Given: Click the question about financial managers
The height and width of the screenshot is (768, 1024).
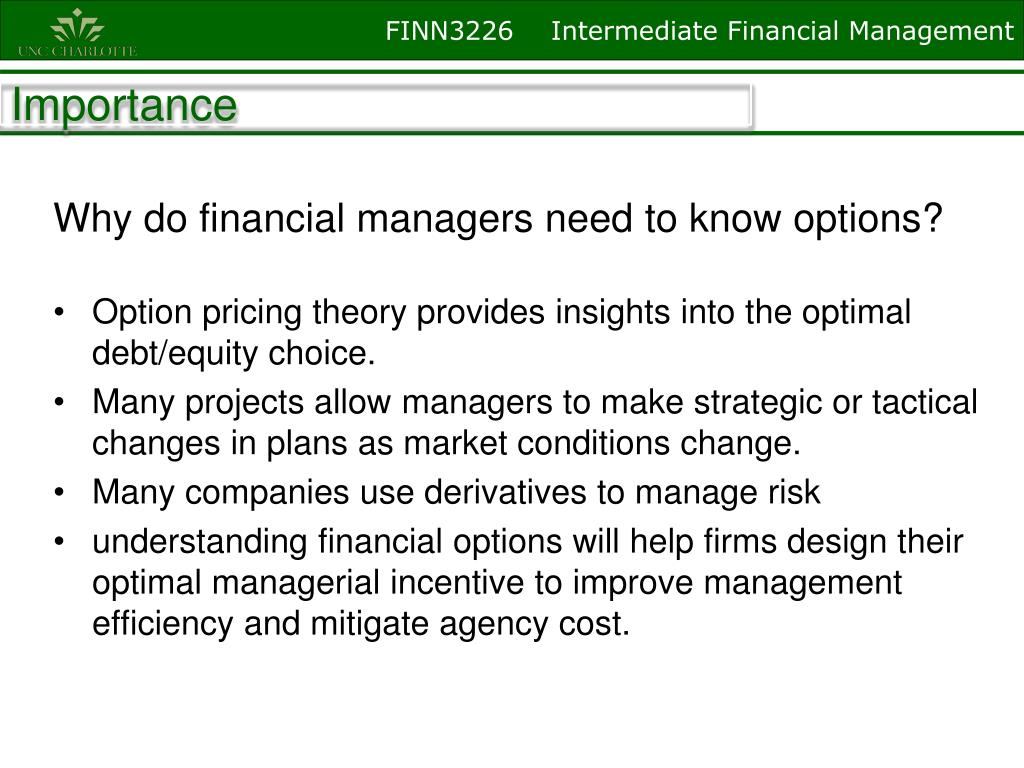Looking at the screenshot, I should tap(498, 219).
